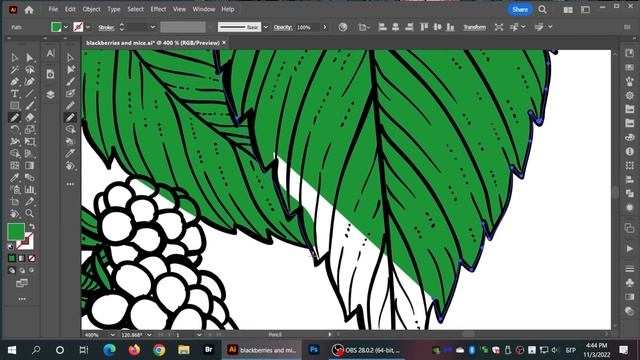Image resolution: width=640 pixels, height=360 pixels.
Task: Open the Edit menu
Action: click(x=70, y=9)
